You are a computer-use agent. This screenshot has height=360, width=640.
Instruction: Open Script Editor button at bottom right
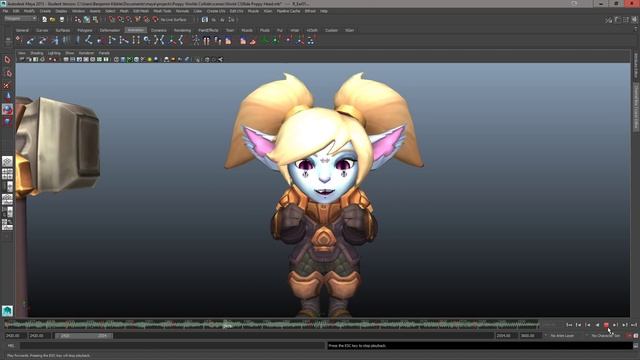(636, 346)
